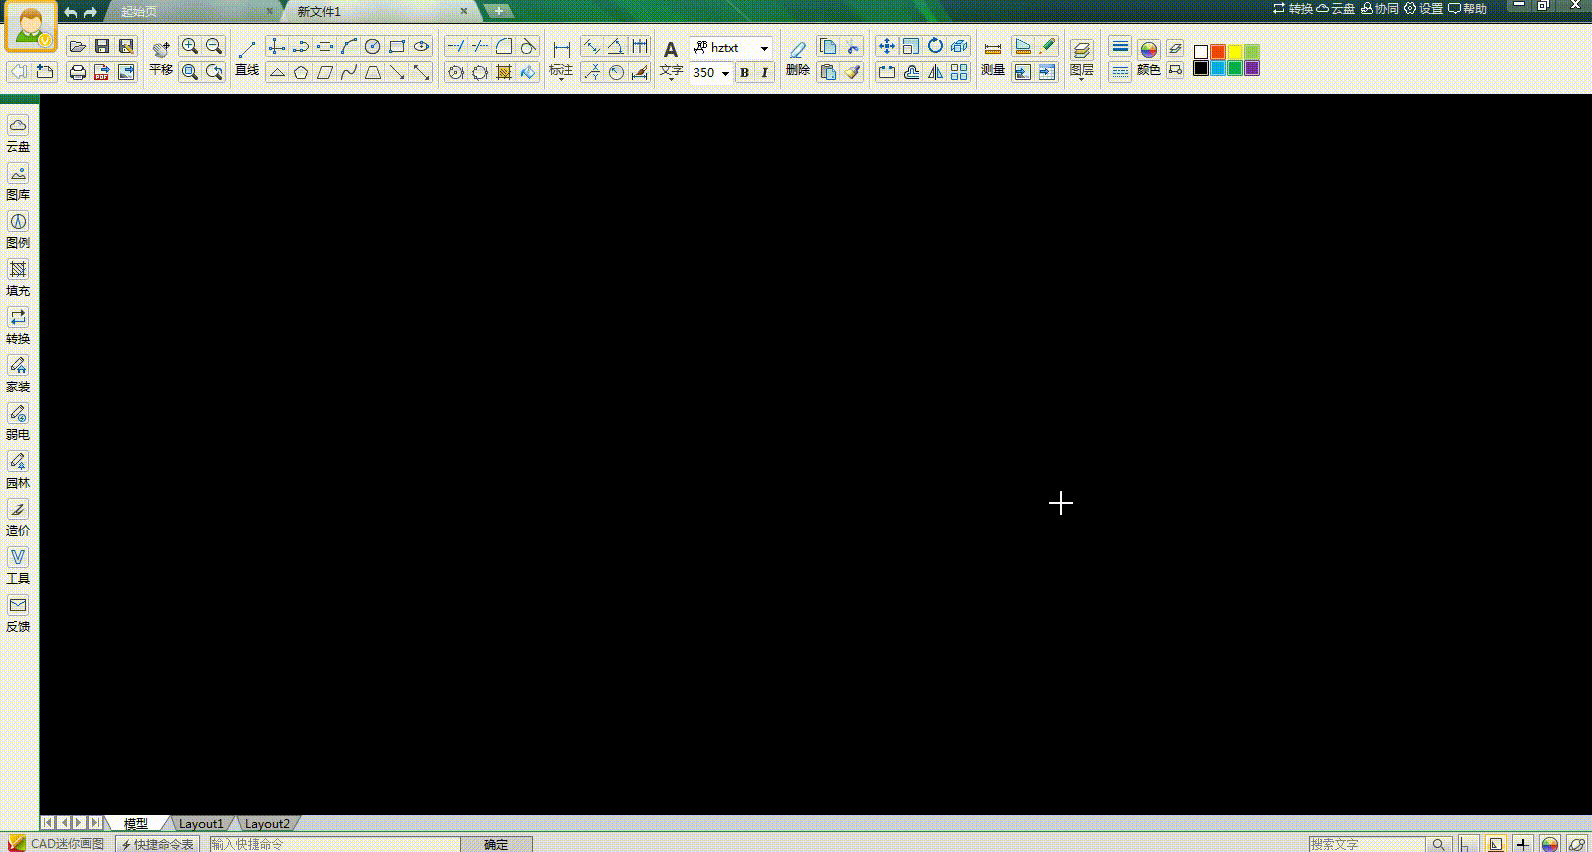Switch to the 起始页 start tab
Screen dimensions: 1592x852
pos(139,11)
